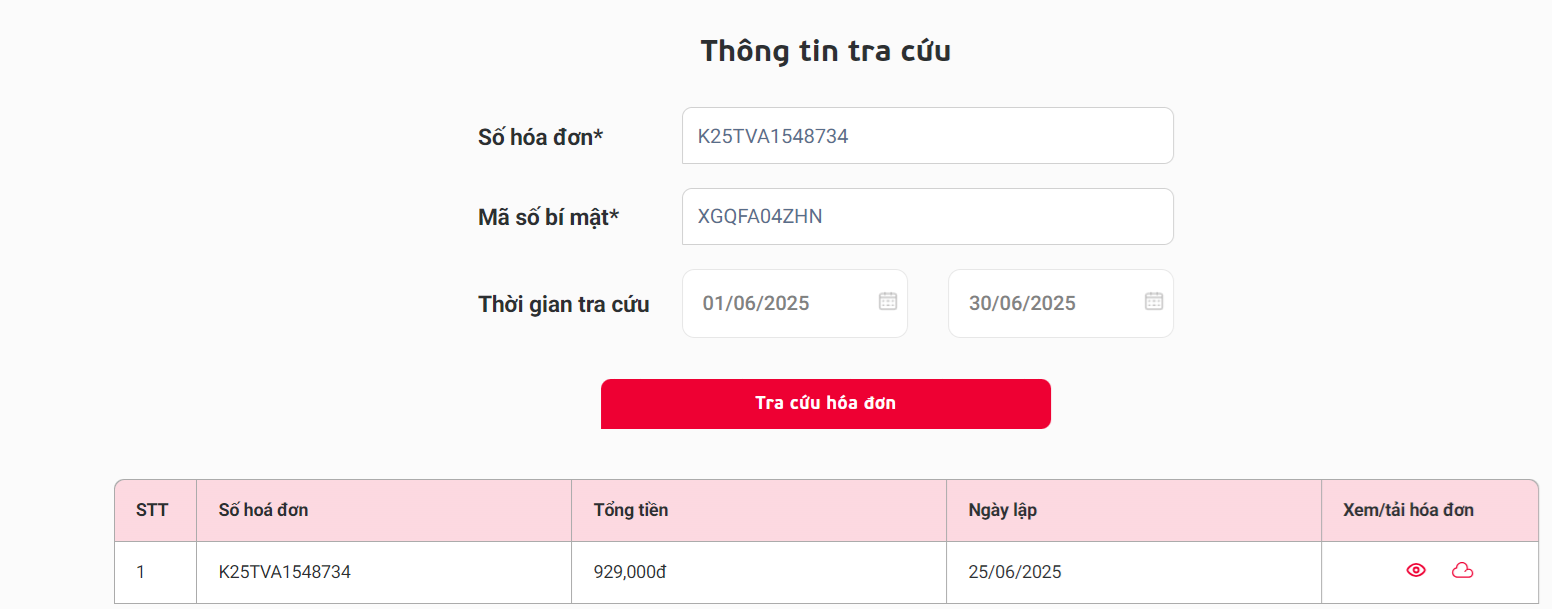The height and width of the screenshot is (609, 1552).
Task: View invoice using the eye icon
Action: pyautogui.click(x=1416, y=571)
